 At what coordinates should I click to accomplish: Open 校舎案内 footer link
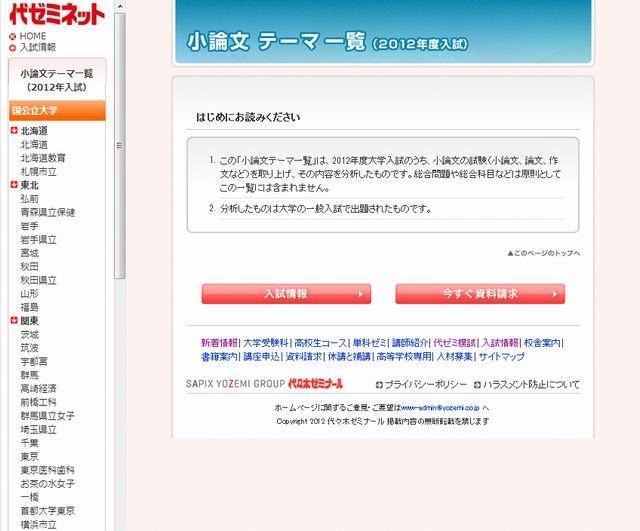pos(542,343)
